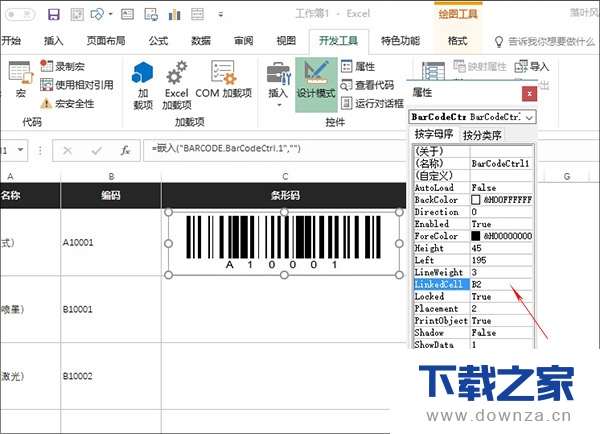
Task: Select the (名称) property row
Action: click(473, 163)
